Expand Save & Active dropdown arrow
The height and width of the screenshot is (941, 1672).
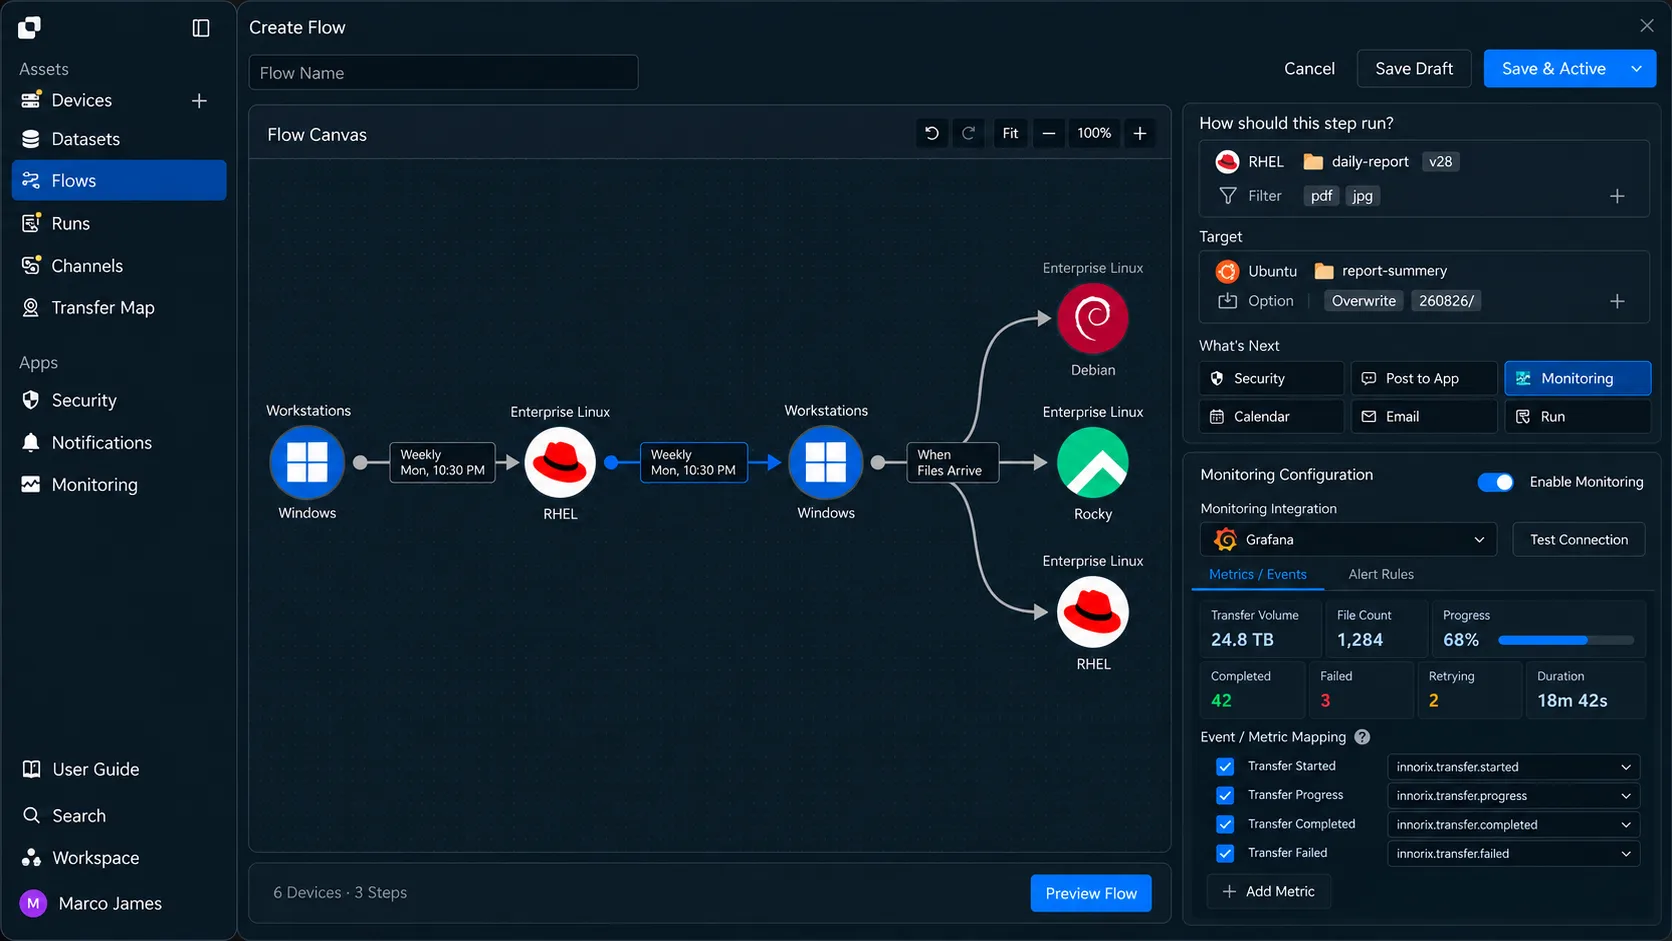(1636, 69)
